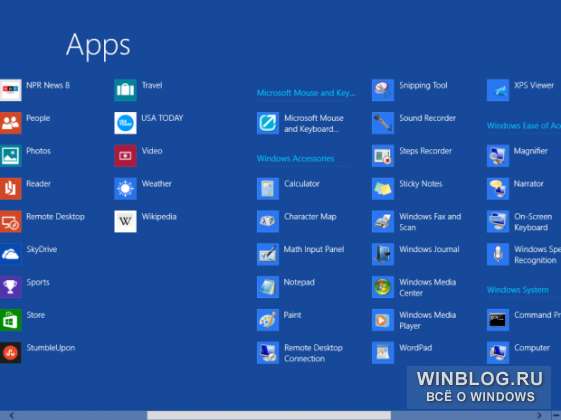Open the Calculator icon

tap(268, 189)
